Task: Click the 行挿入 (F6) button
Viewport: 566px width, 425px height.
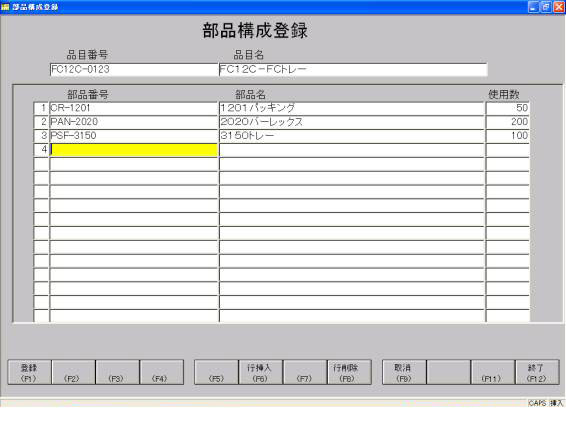Action: click(x=260, y=372)
